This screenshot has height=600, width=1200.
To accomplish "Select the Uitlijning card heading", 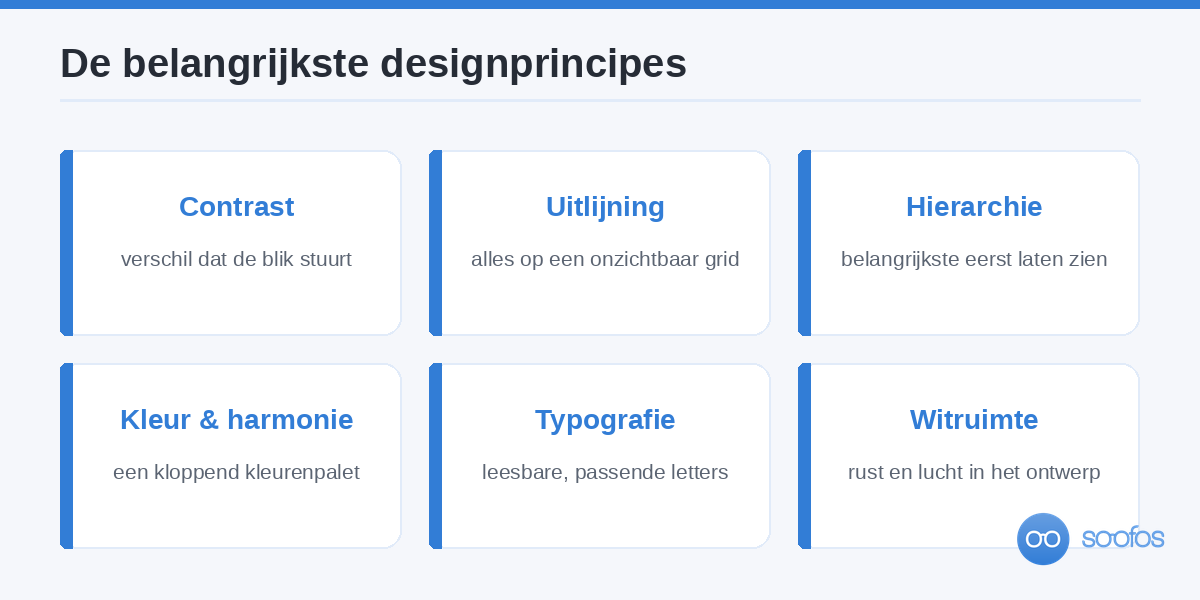I will 605,207.
